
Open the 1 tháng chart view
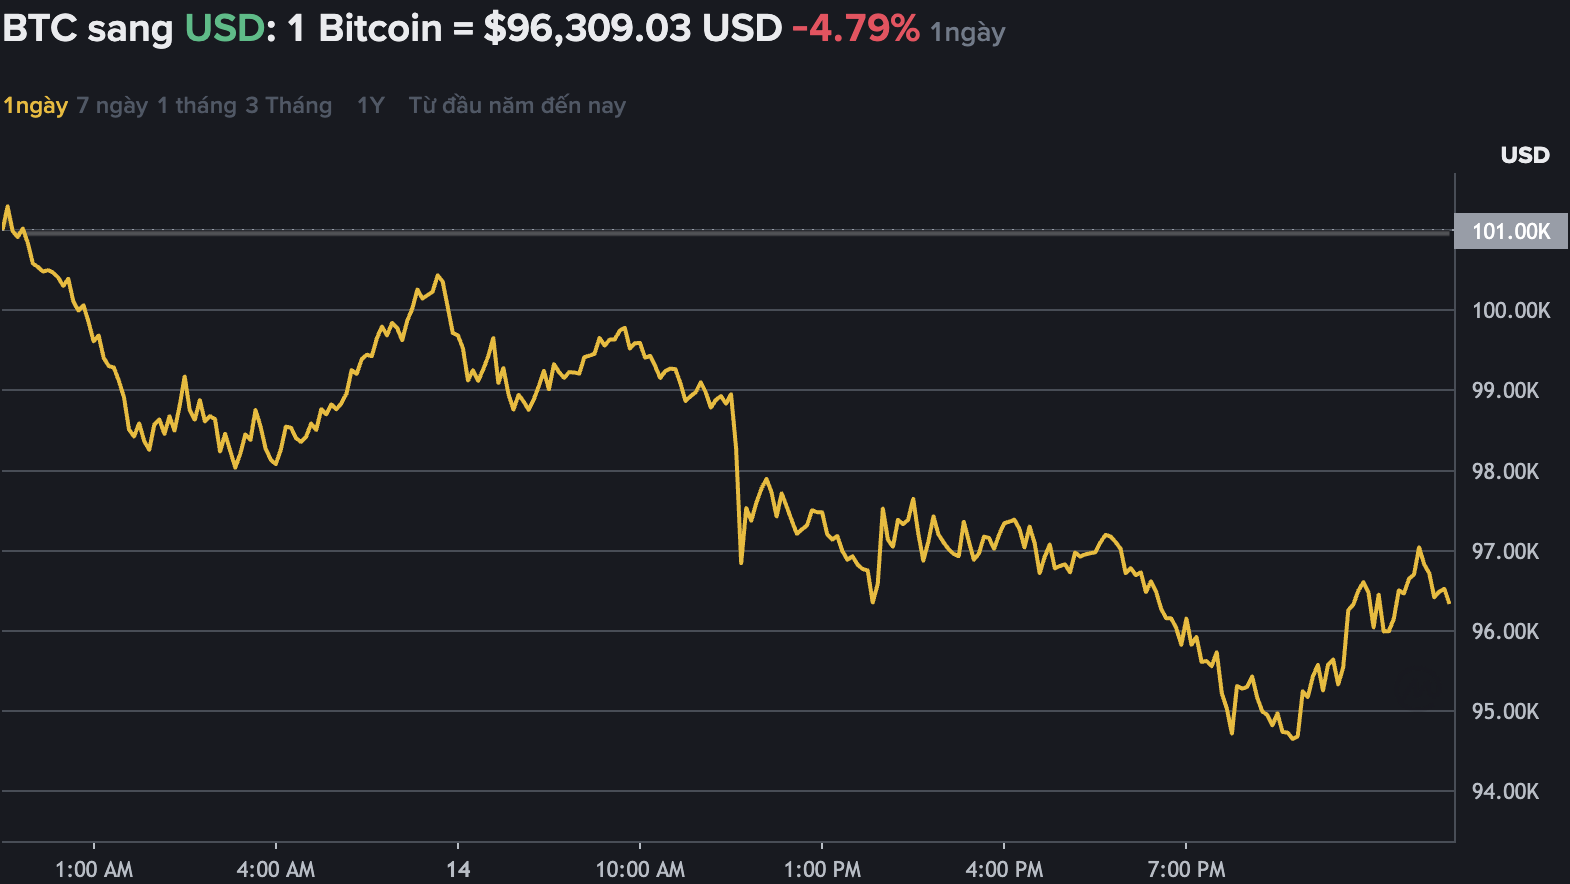tap(196, 104)
